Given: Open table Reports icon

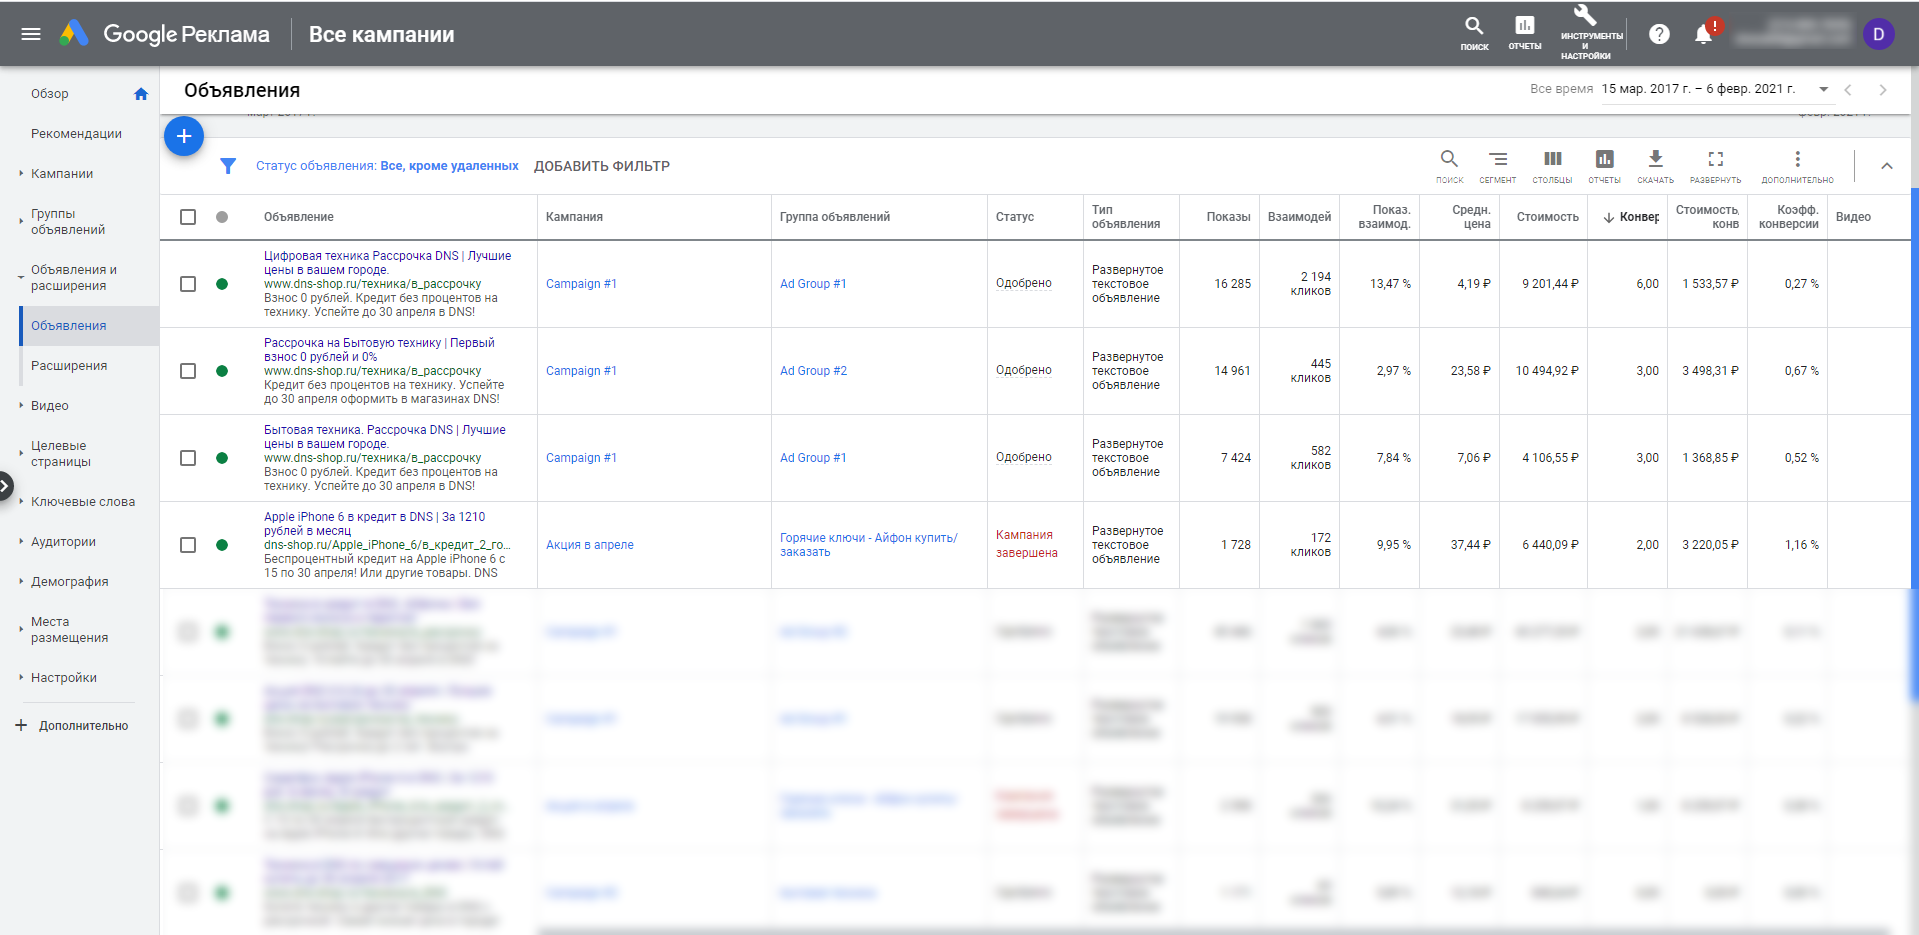Looking at the screenshot, I should [x=1604, y=166].
